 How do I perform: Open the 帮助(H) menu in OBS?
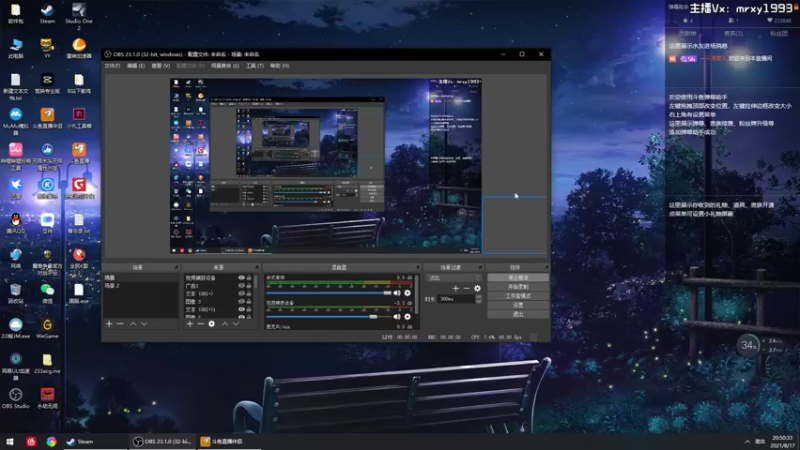pyautogui.click(x=280, y=66)
